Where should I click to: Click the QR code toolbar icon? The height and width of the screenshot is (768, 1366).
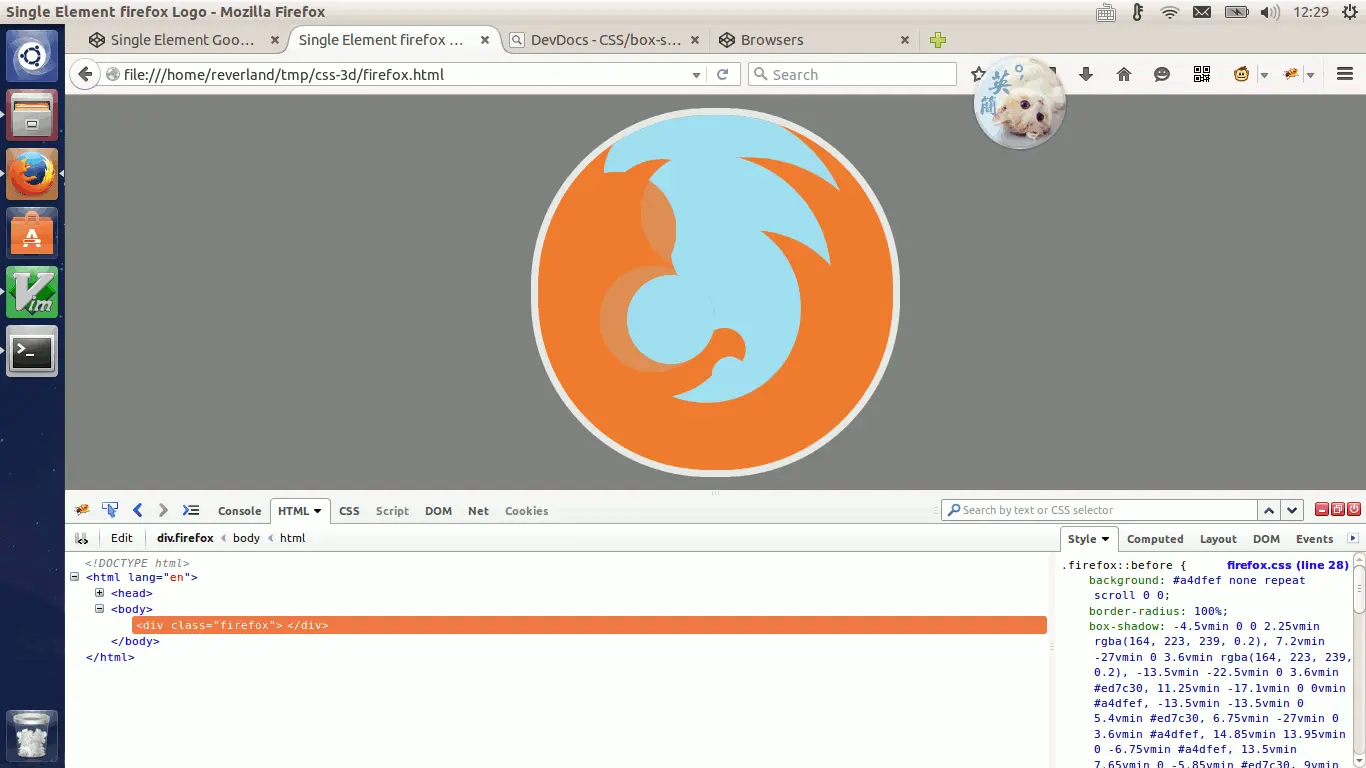[1202, 75]
